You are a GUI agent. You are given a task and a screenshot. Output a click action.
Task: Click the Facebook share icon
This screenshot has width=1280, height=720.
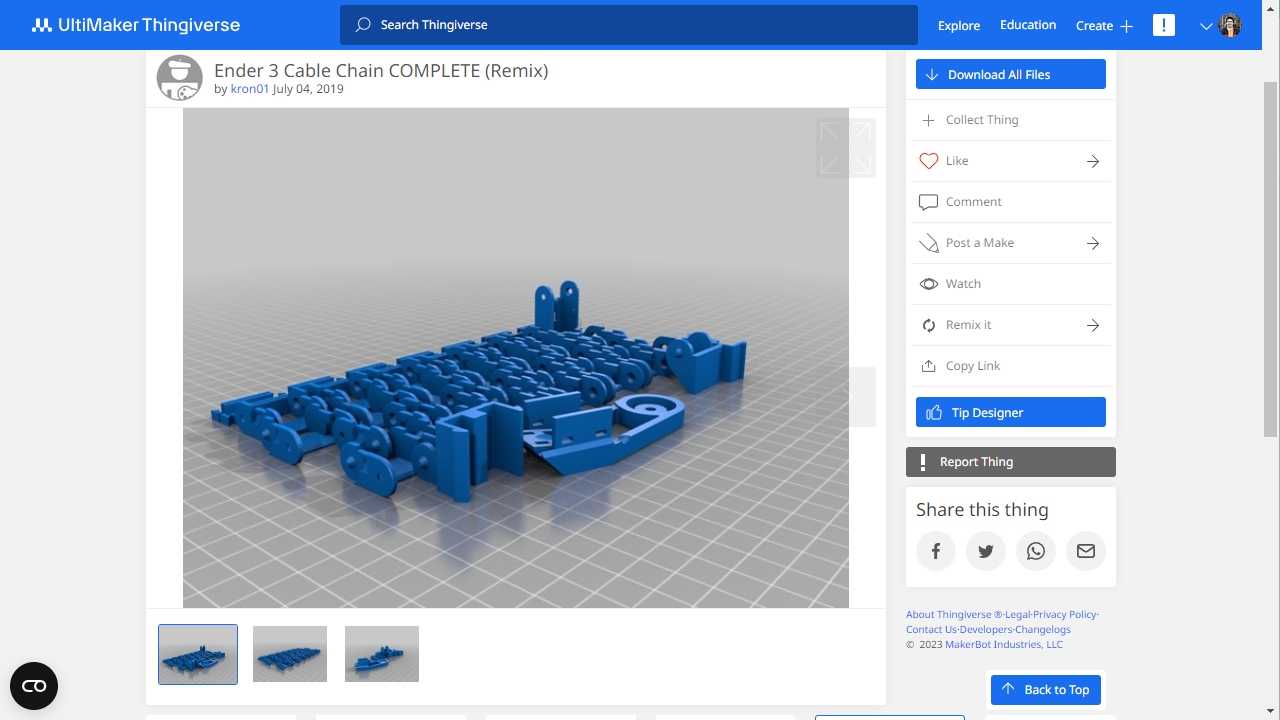[x=936, y=551]
